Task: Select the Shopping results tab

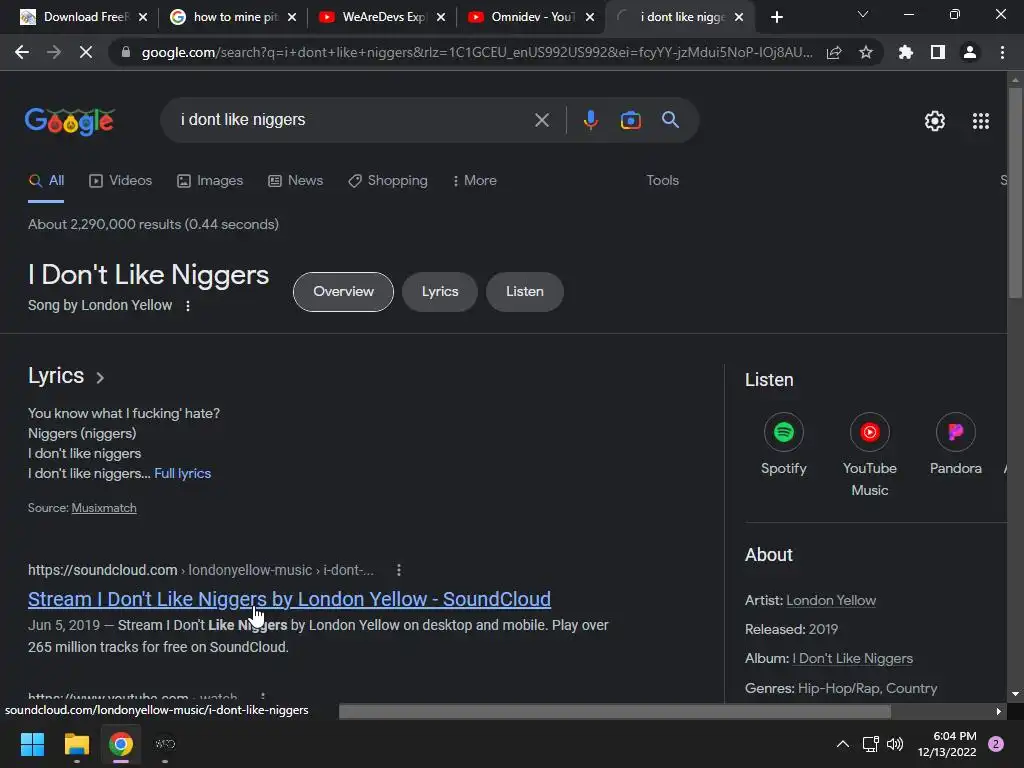Action: click(388, 181)
